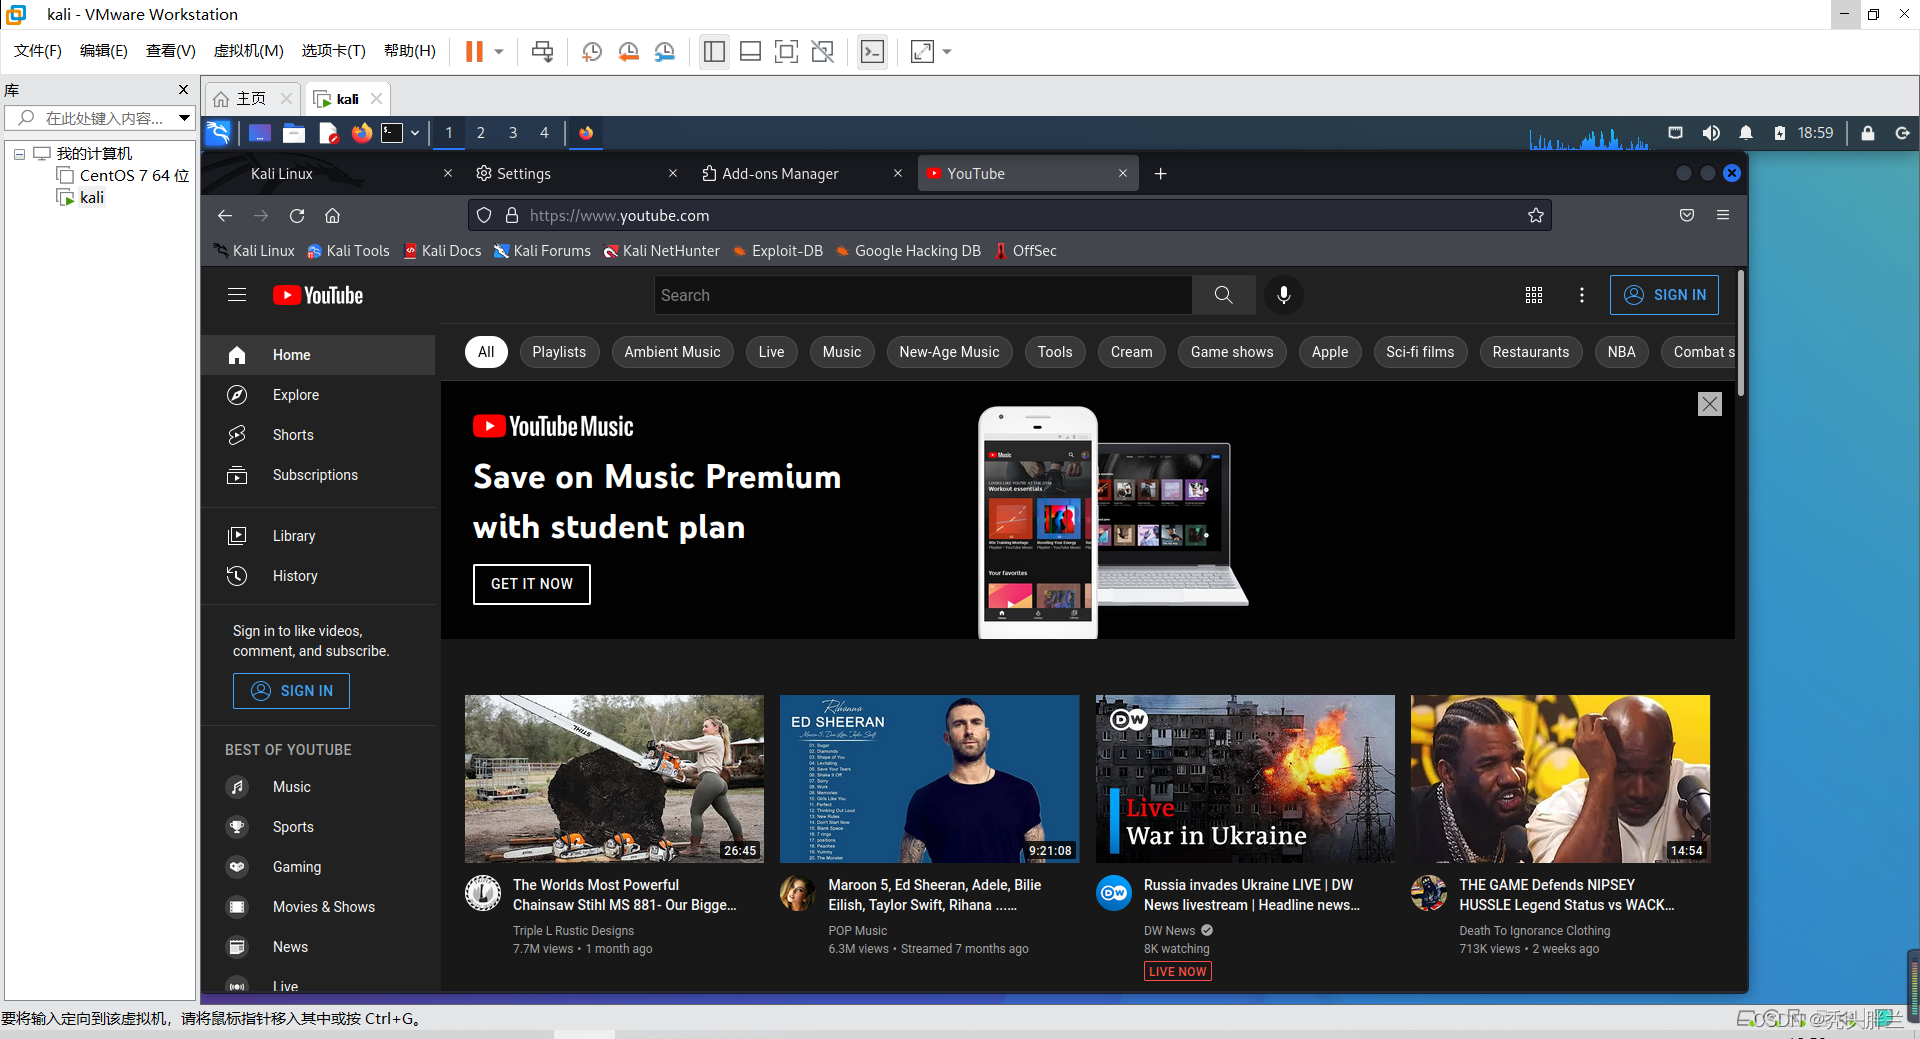Screen dimensions: 1920x1039
Task: Open the Exploit-DB bookmark
Action: point(777,251)
